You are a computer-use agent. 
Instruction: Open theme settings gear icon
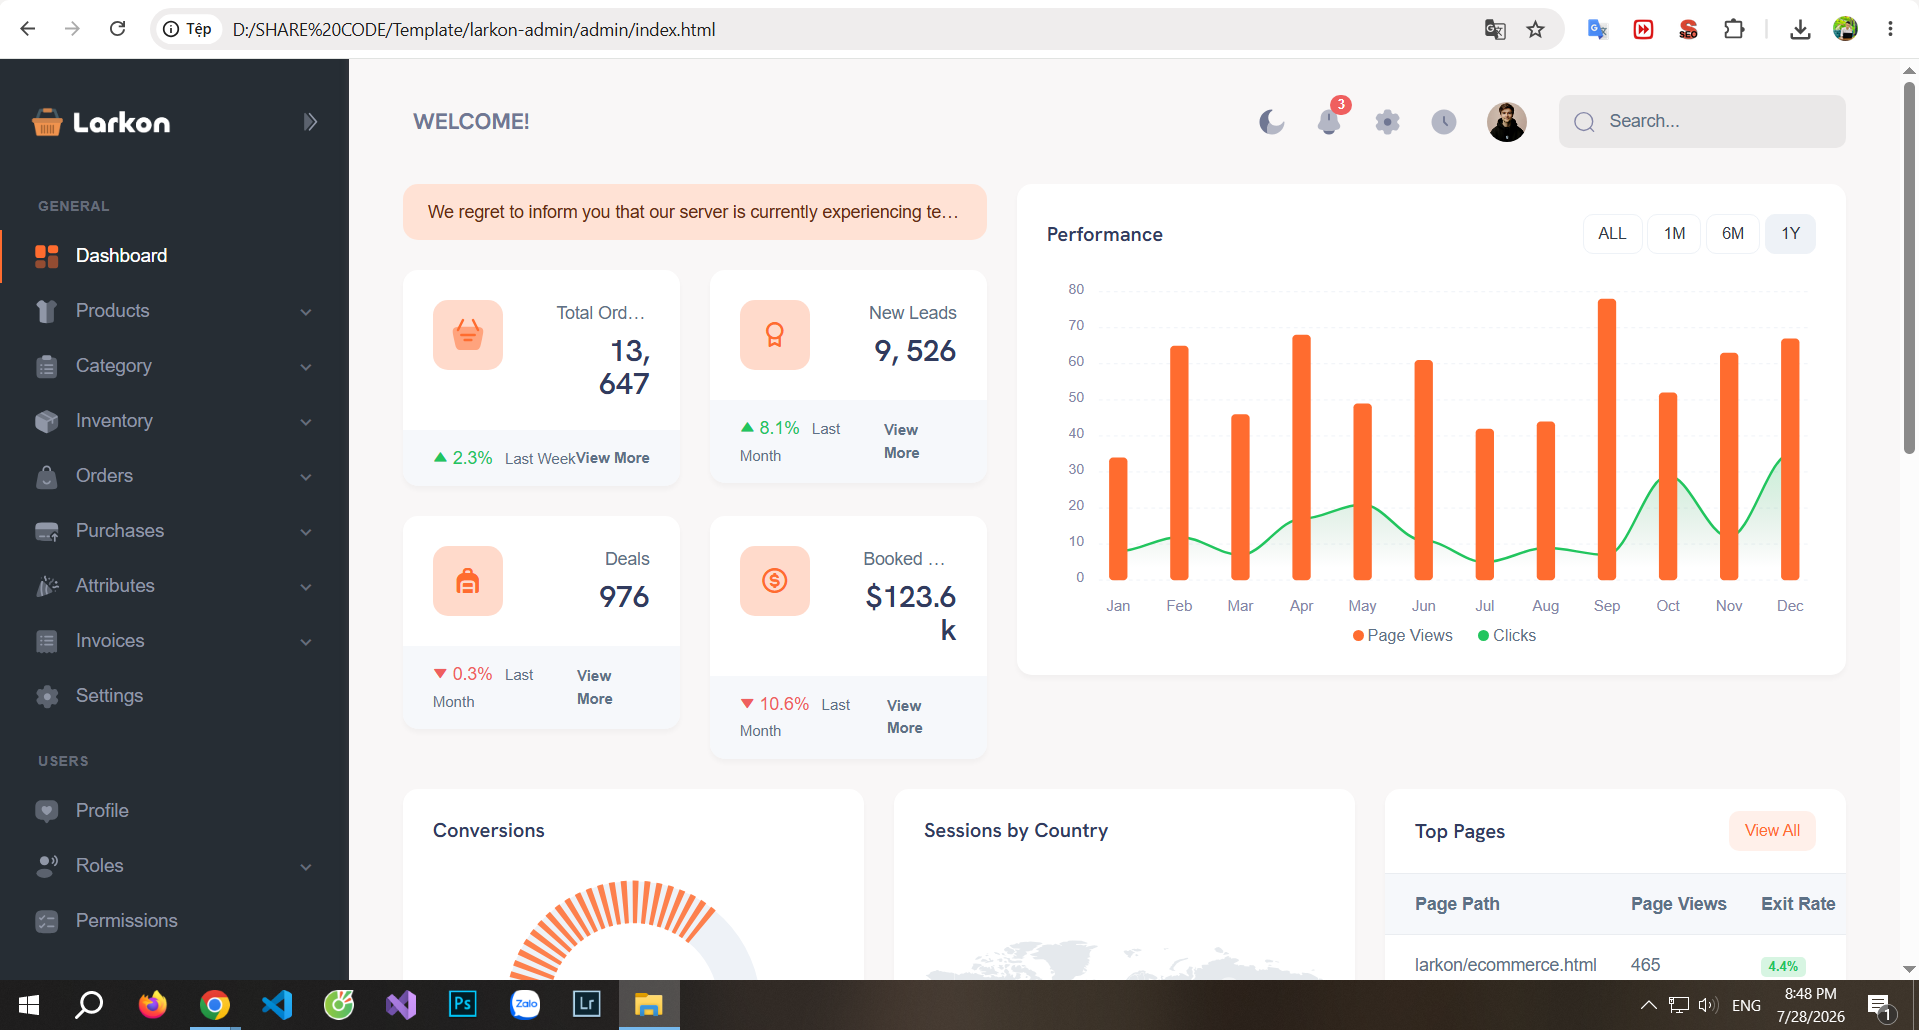click(1387, 122)
